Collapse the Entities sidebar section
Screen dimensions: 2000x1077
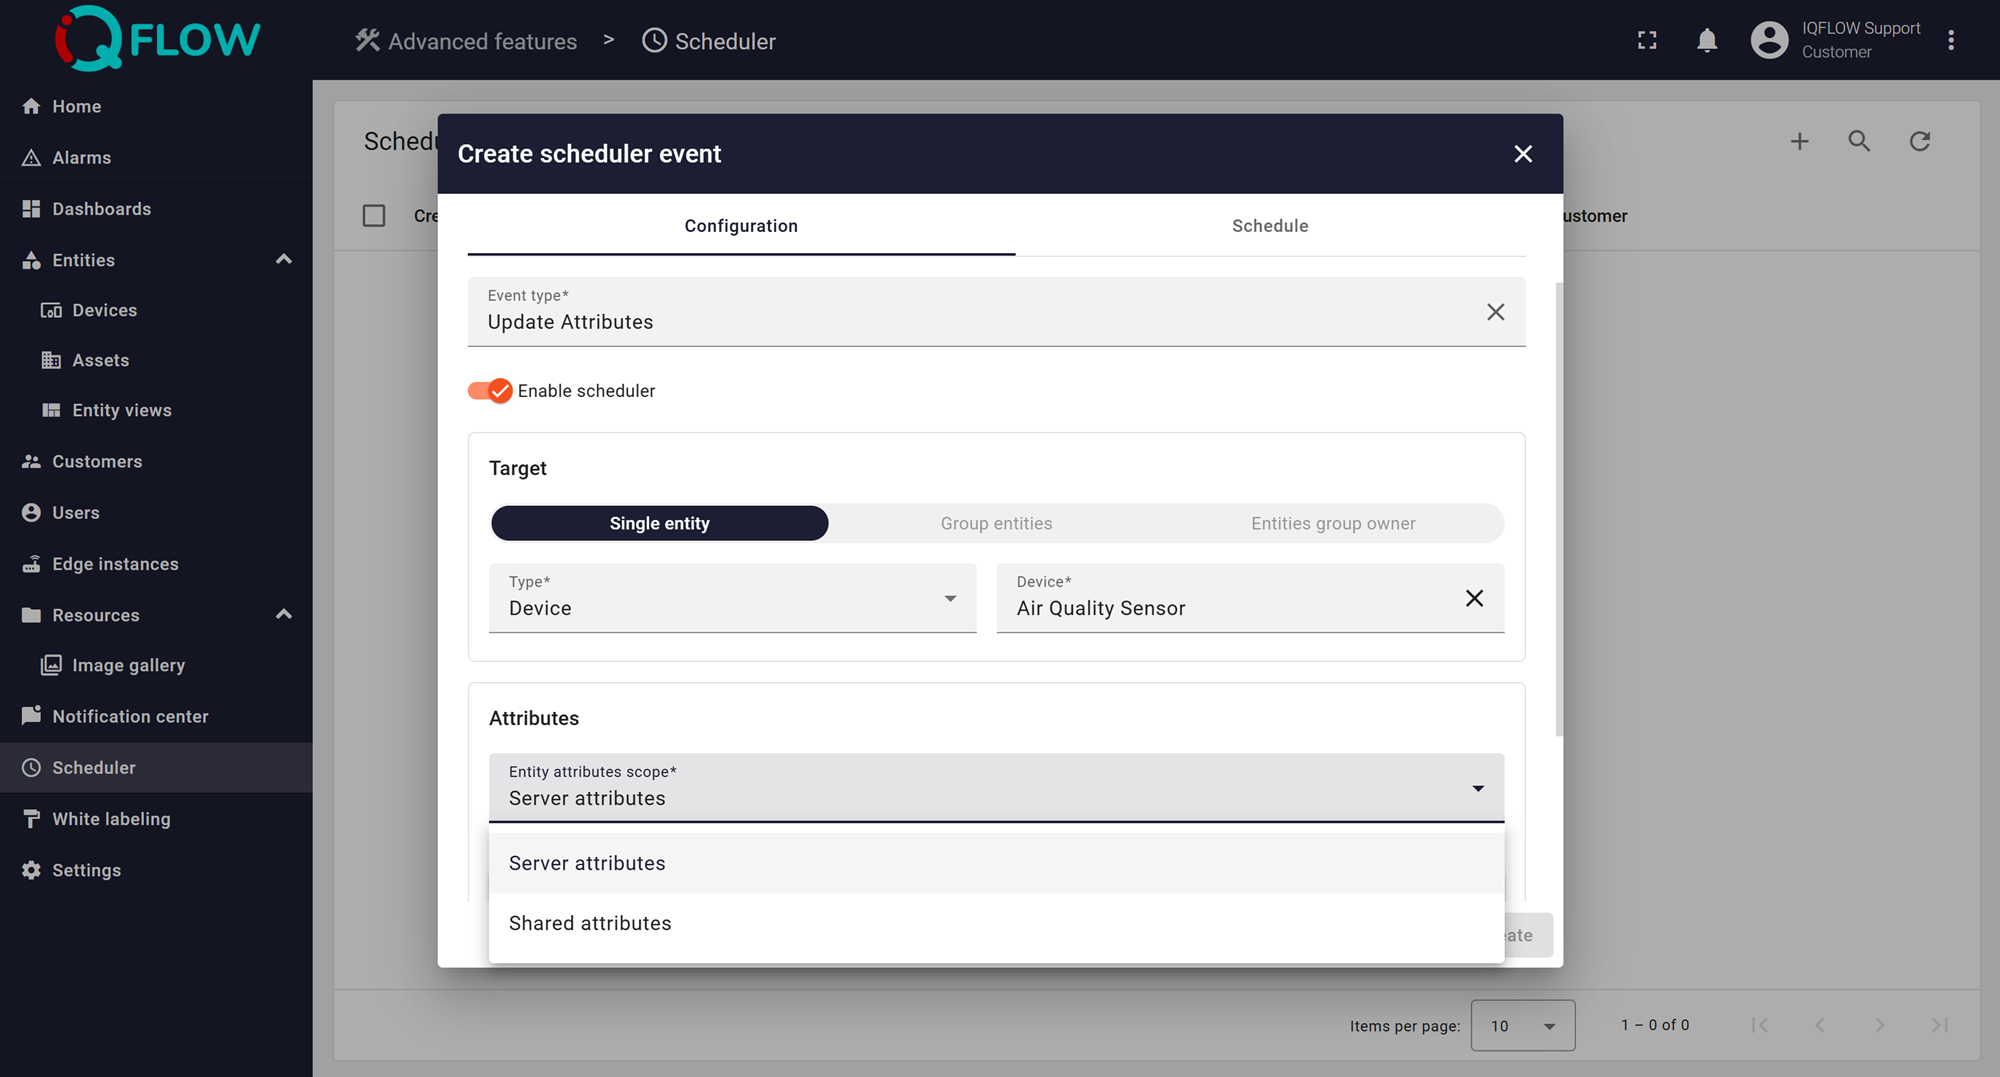point(284,260)
